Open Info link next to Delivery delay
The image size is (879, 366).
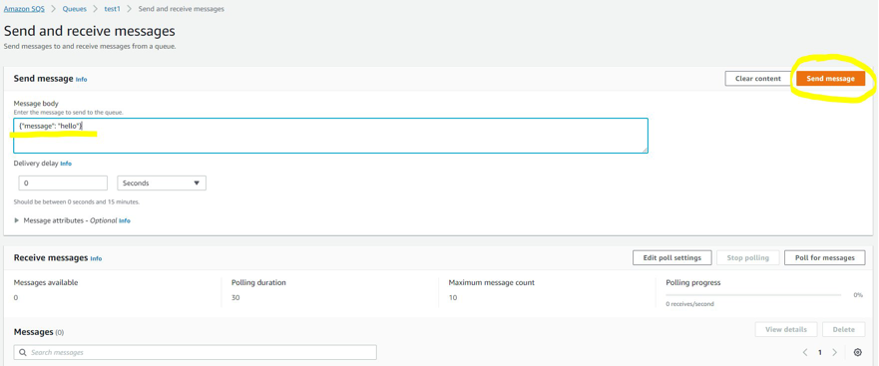[66, 164]
